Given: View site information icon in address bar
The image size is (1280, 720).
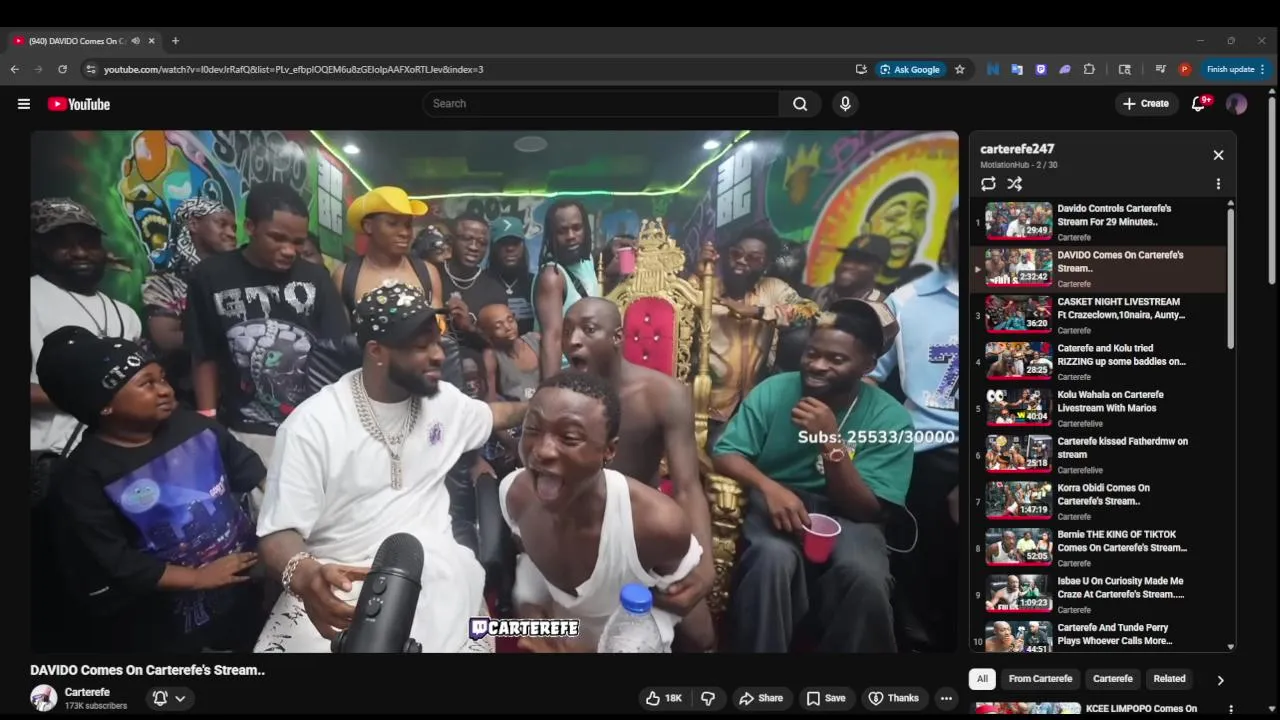Looking at the screenshot, I should coord(91,69).
